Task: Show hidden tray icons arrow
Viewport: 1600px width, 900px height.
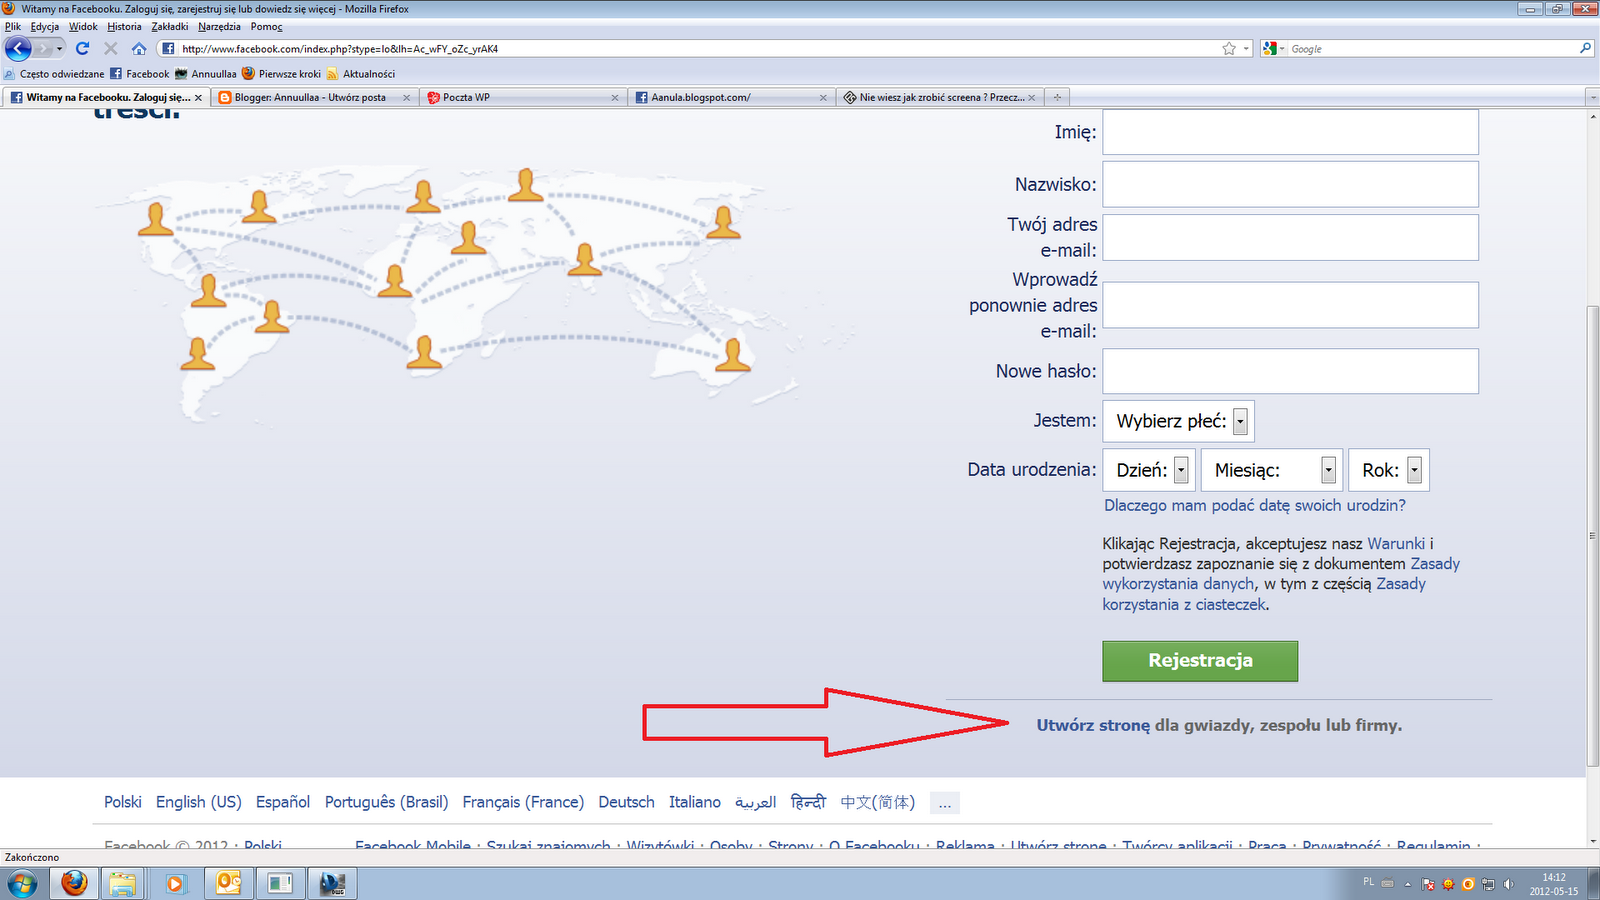Action: [x=1408, y=884]
